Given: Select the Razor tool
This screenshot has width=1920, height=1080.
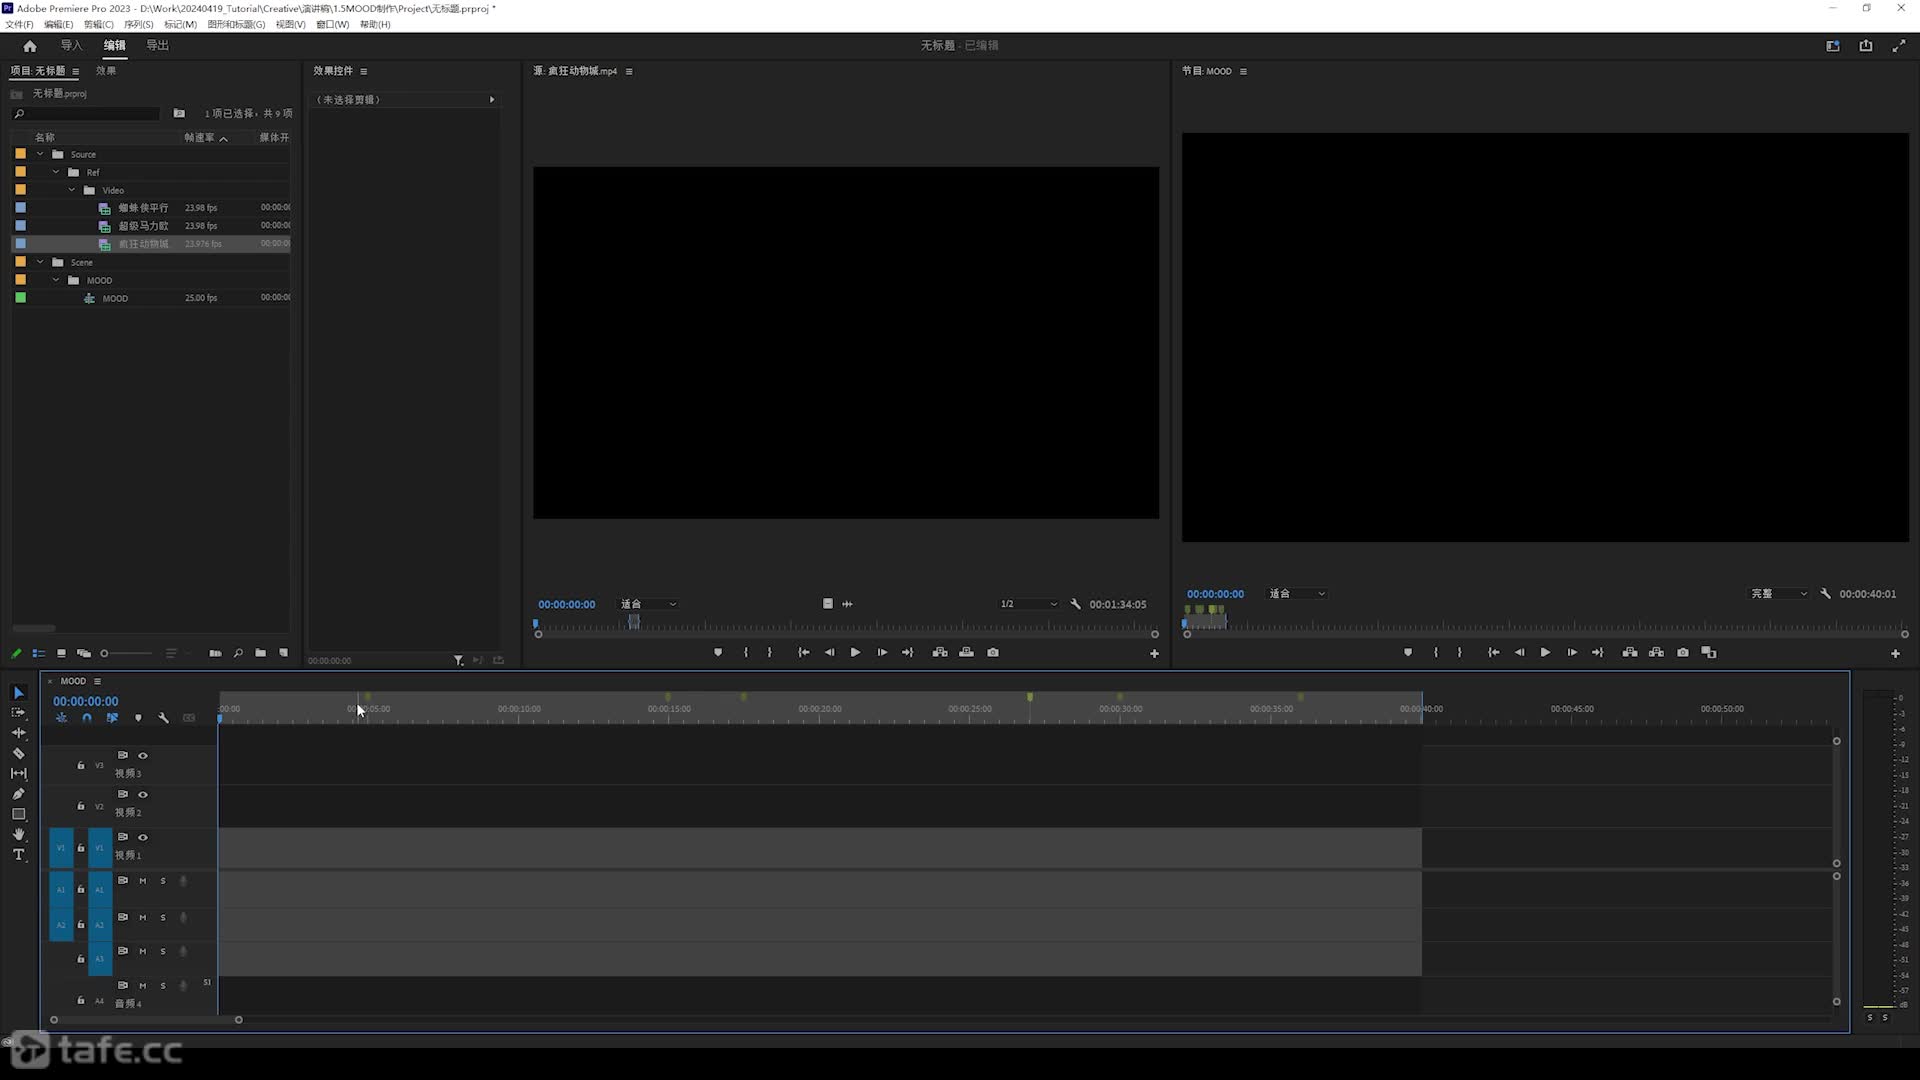Looking at the screenshot, I should 18,753.
